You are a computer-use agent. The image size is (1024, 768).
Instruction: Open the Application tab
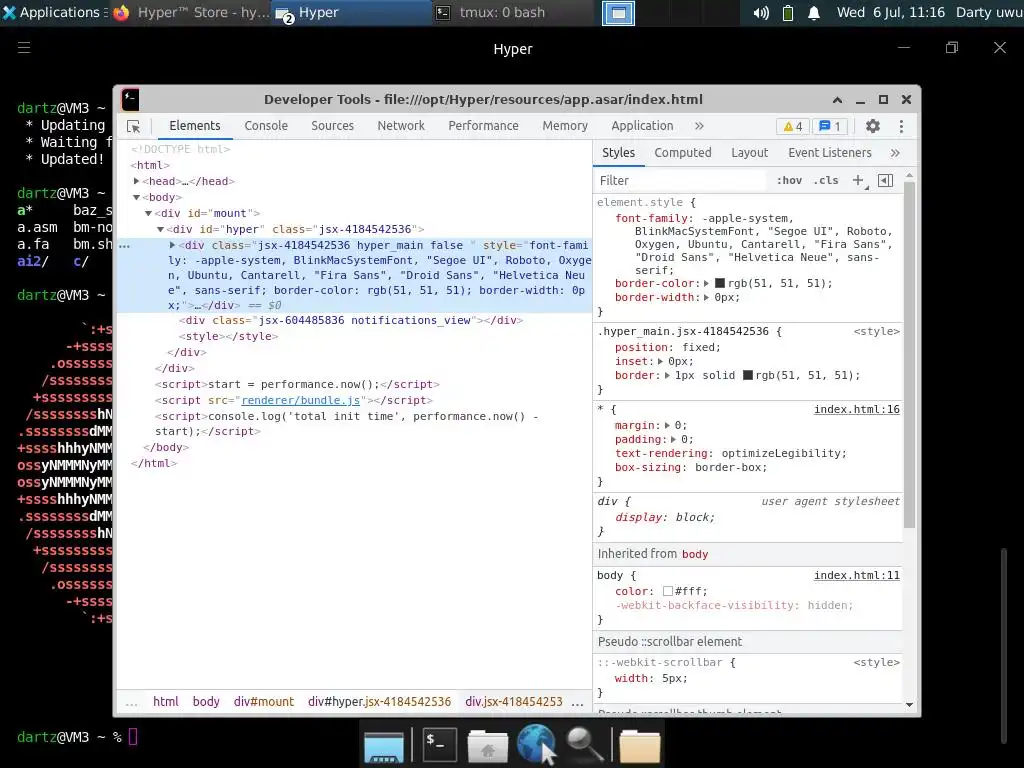click(642, 126)
